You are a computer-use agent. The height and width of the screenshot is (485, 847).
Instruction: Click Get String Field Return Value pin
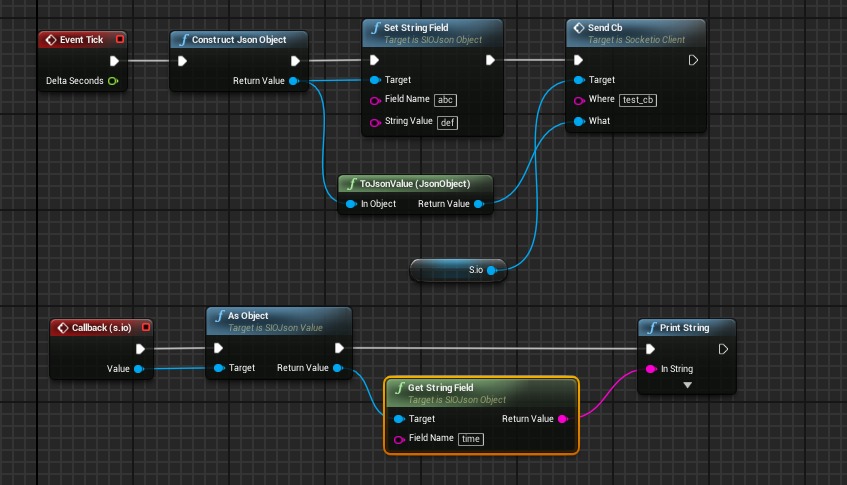562,419
